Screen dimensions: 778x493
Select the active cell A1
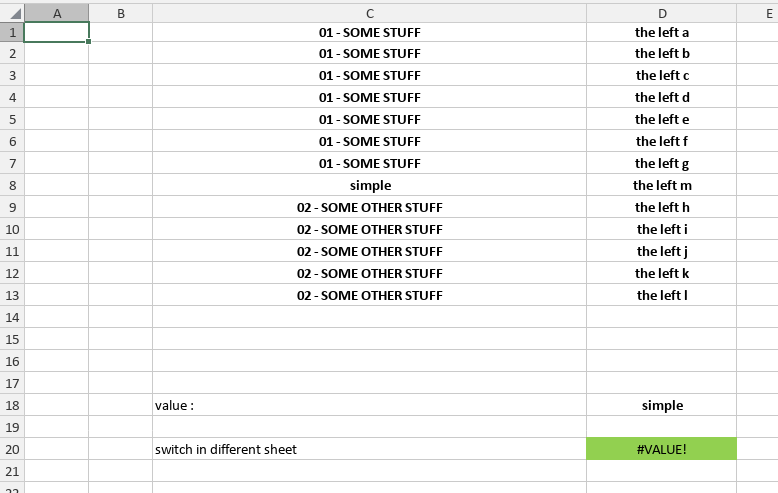[x=57, y=32]
